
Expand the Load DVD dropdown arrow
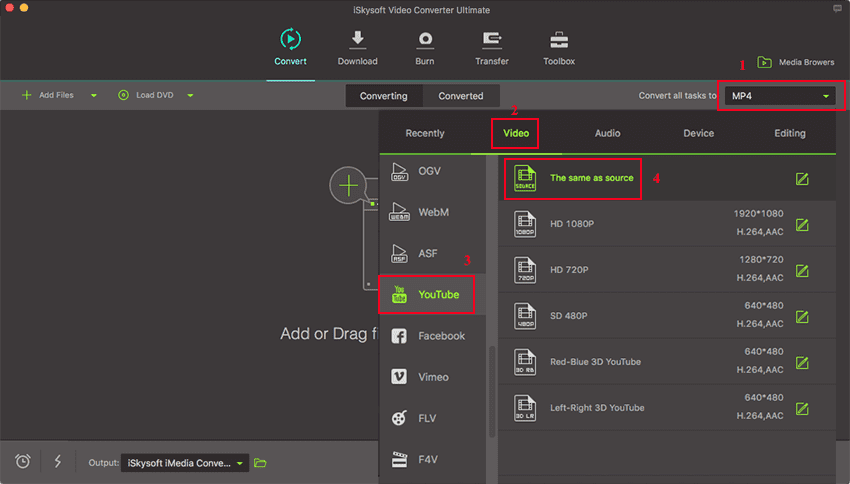[x=190, y=96]
